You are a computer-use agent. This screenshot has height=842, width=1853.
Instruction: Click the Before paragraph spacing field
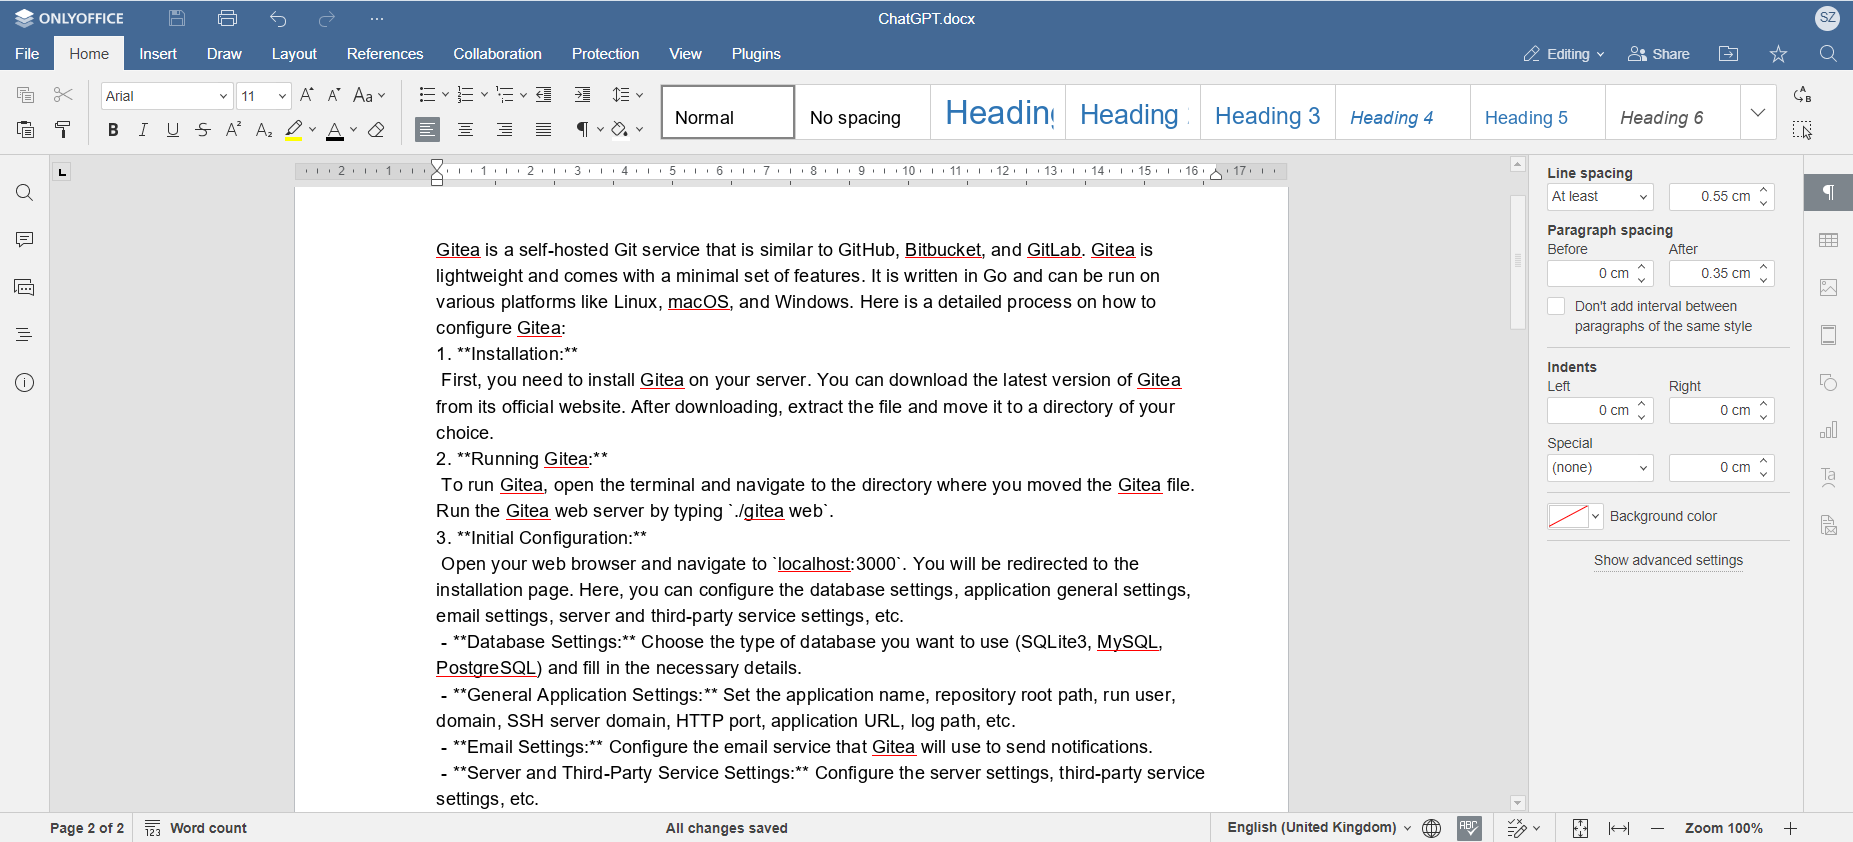tap(1600, 274)
